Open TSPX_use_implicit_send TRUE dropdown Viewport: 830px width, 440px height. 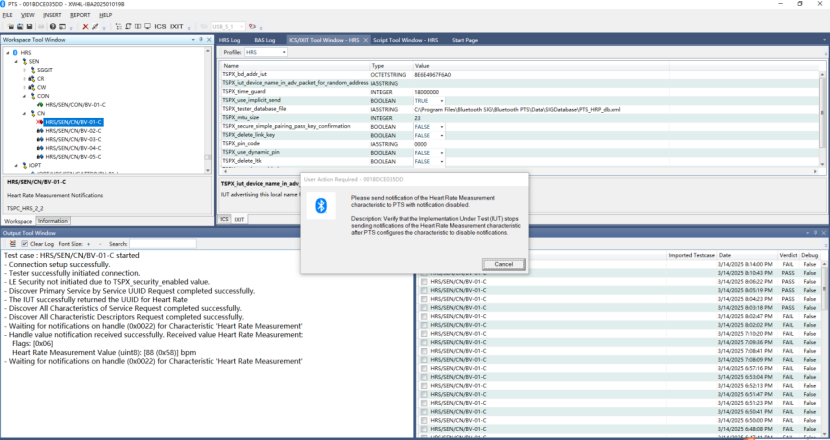coord(442,101)
